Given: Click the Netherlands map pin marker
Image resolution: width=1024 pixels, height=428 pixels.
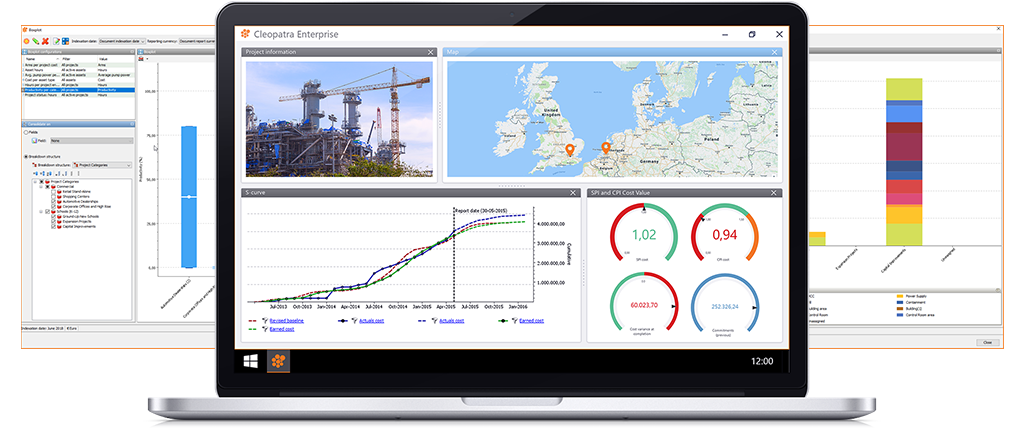Looking at the screenshot, I should click(605, 149).
